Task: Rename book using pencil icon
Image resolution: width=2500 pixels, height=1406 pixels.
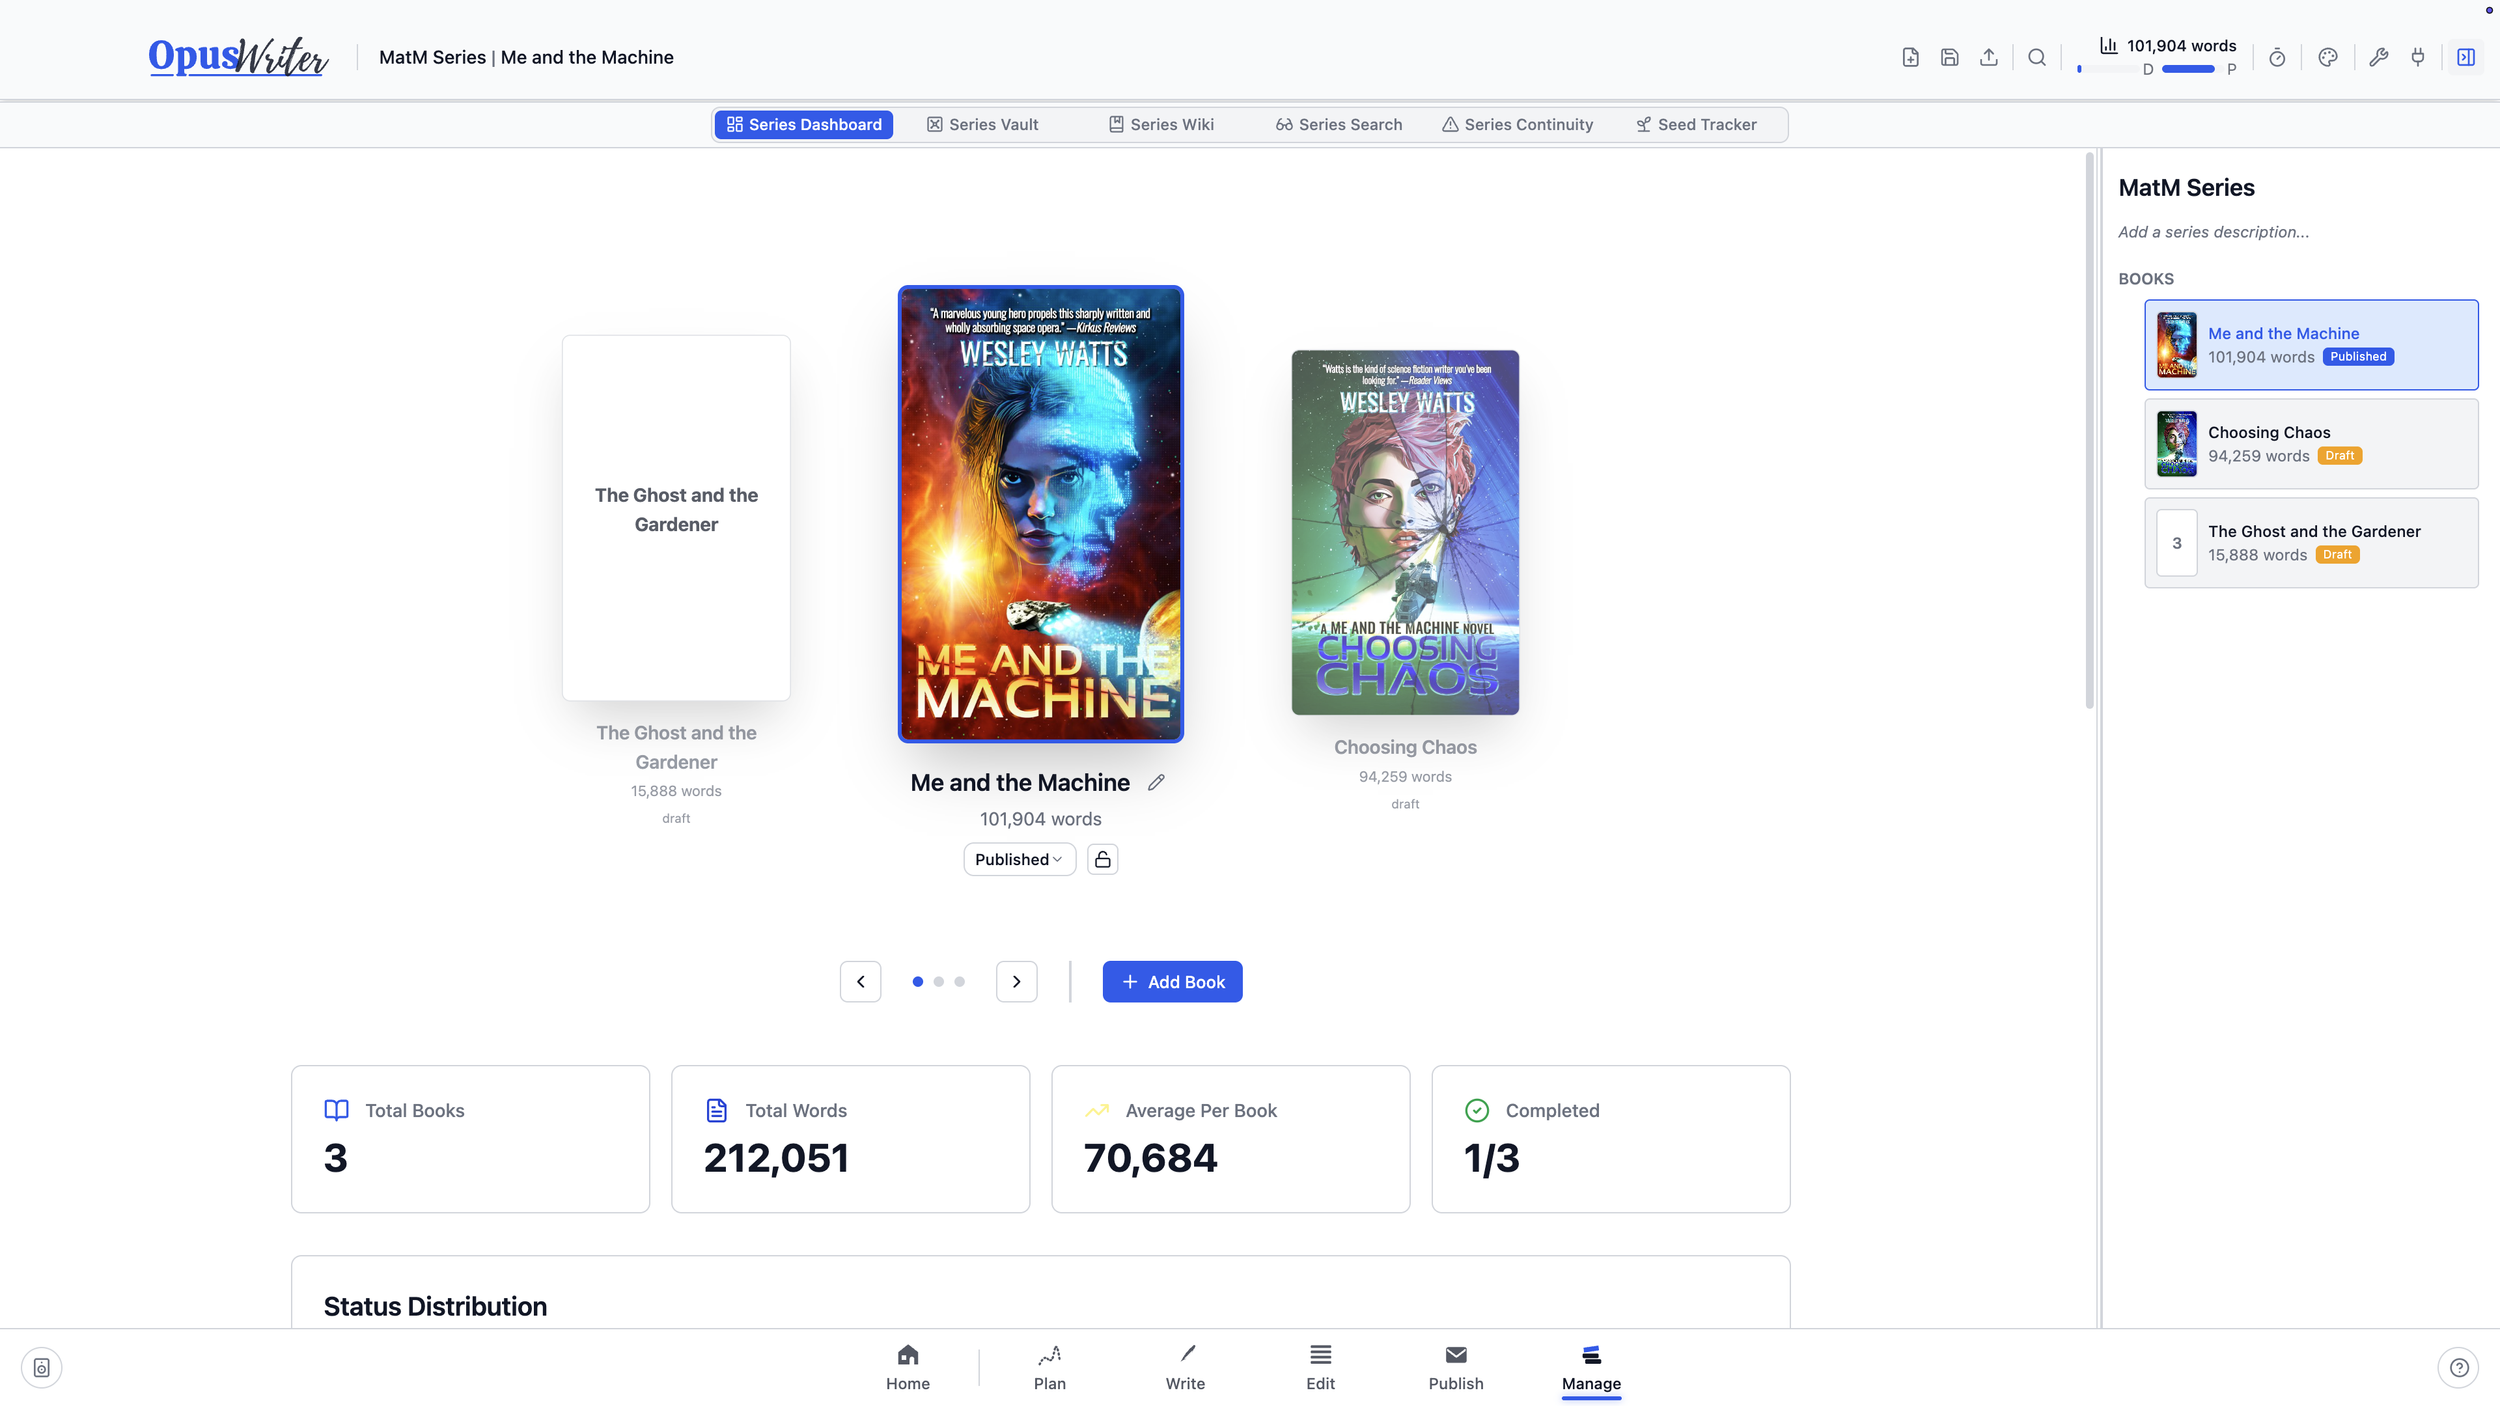Action: click(x=1156, y=783)
